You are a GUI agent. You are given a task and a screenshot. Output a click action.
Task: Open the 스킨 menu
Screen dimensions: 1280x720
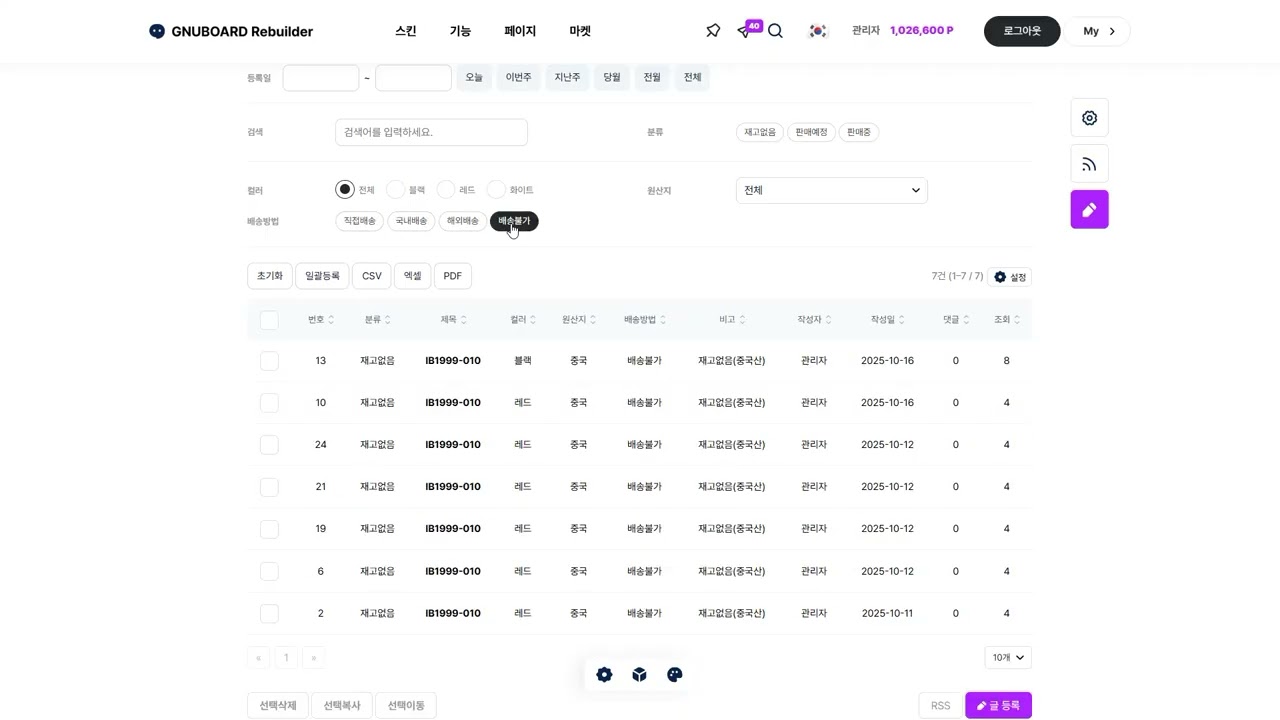[406, 31]
